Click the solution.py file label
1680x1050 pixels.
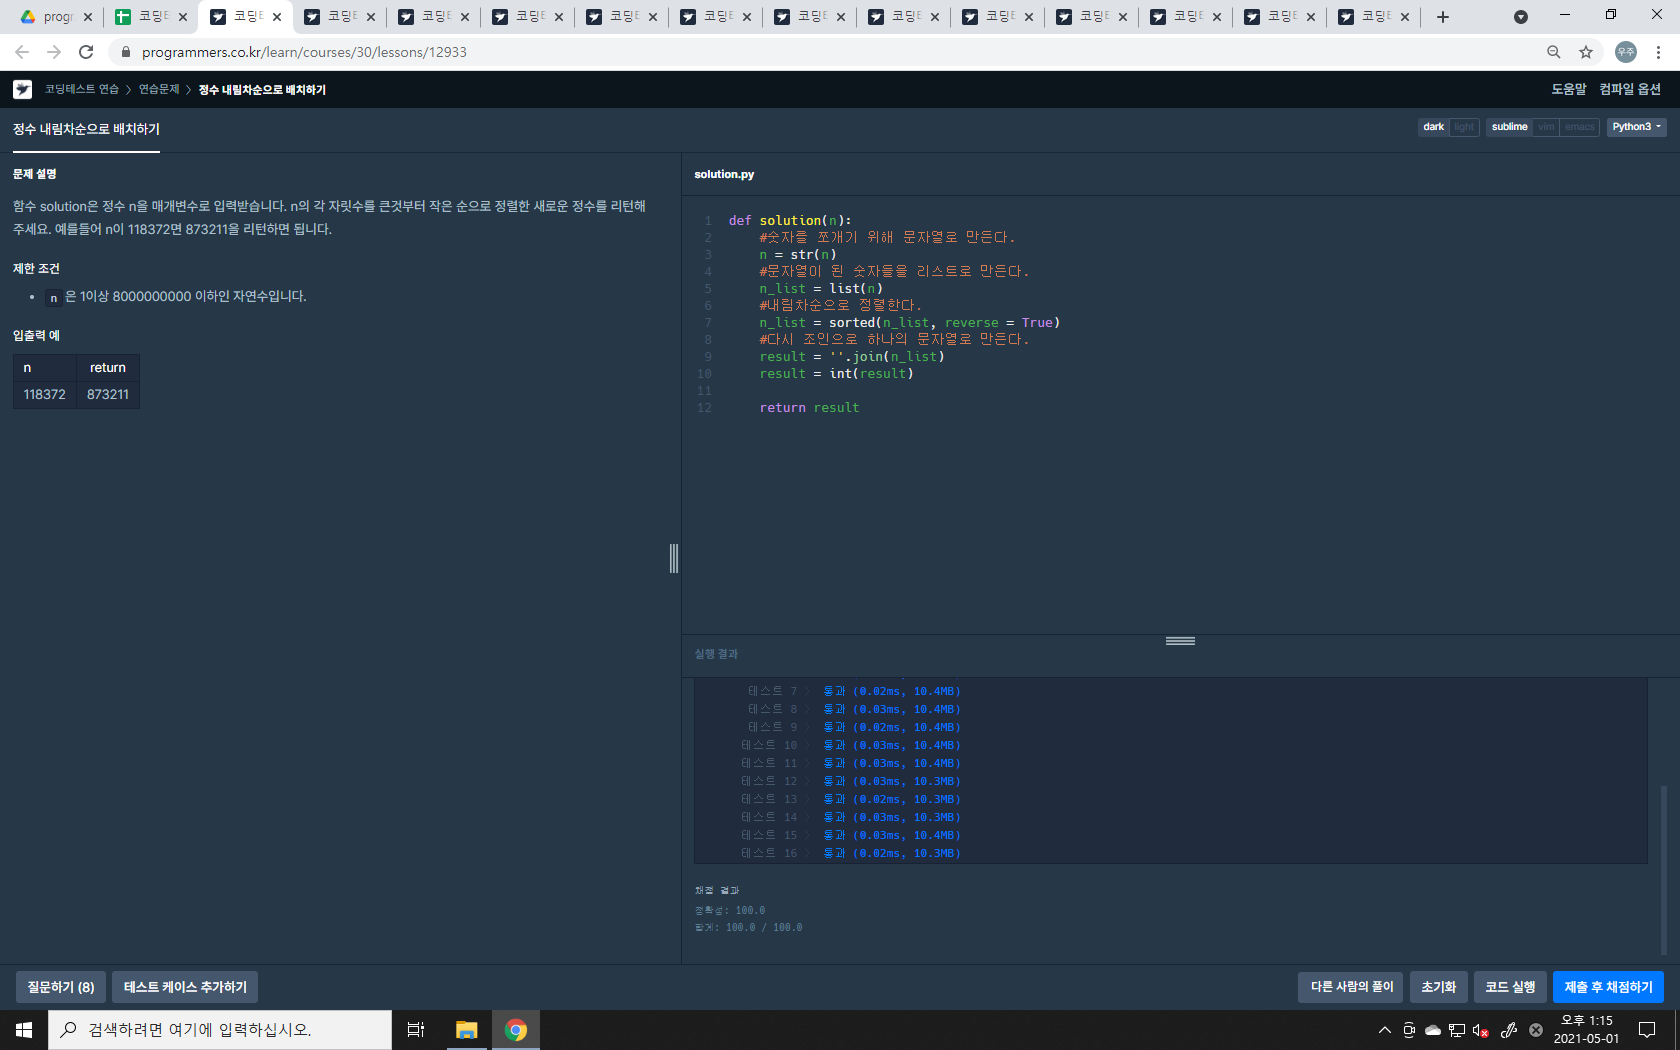click(x=724, y=174)
